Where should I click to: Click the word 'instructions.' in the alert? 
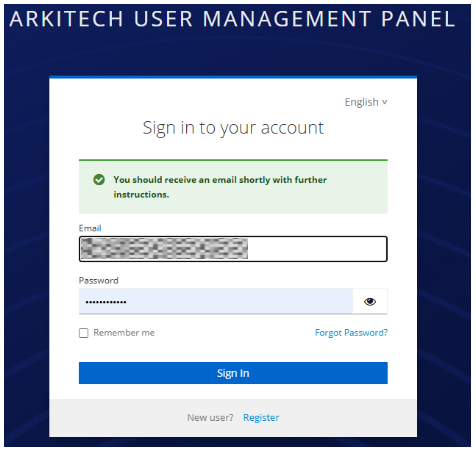click(x=141, y=194)
